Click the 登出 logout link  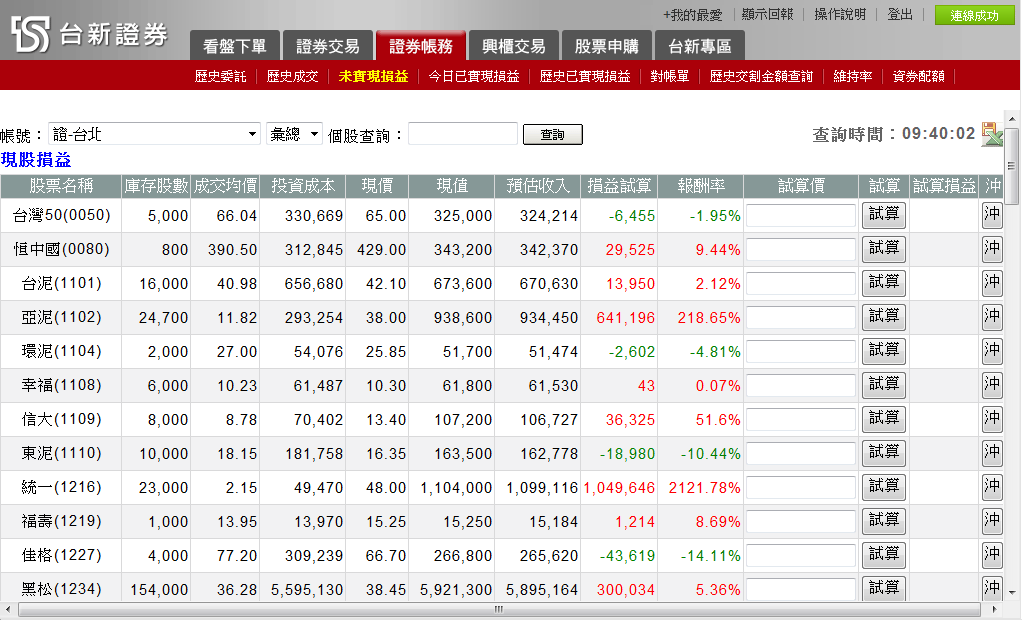tap(900, 15)
